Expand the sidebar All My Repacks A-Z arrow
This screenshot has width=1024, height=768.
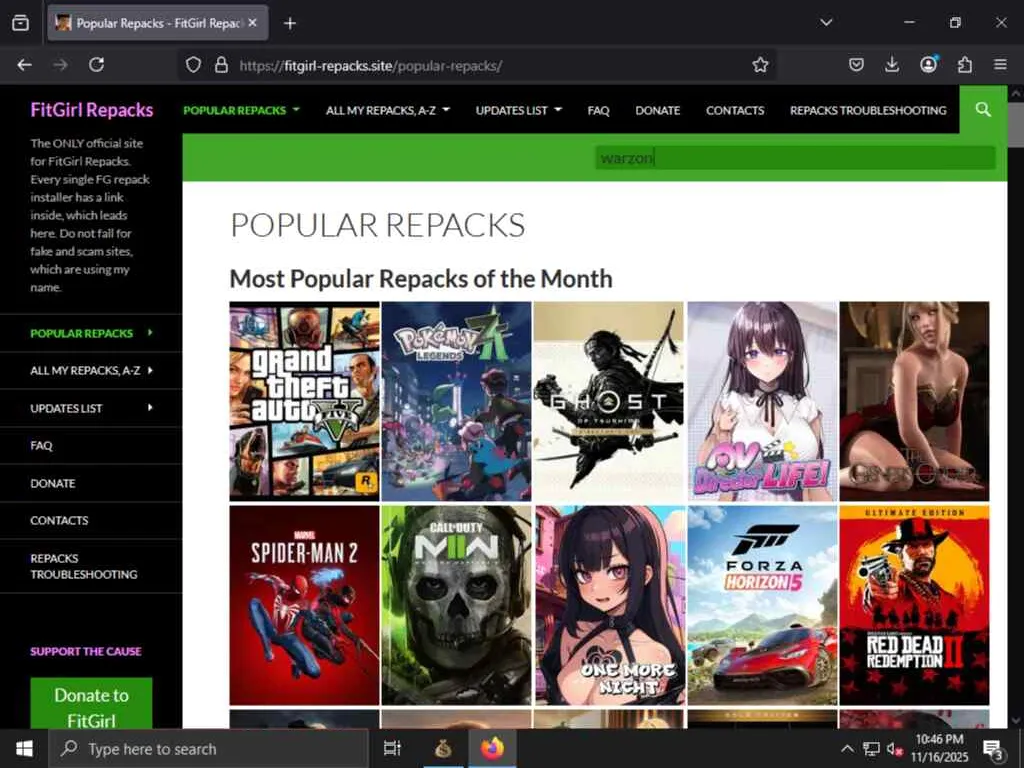click(x=150, y=370)
